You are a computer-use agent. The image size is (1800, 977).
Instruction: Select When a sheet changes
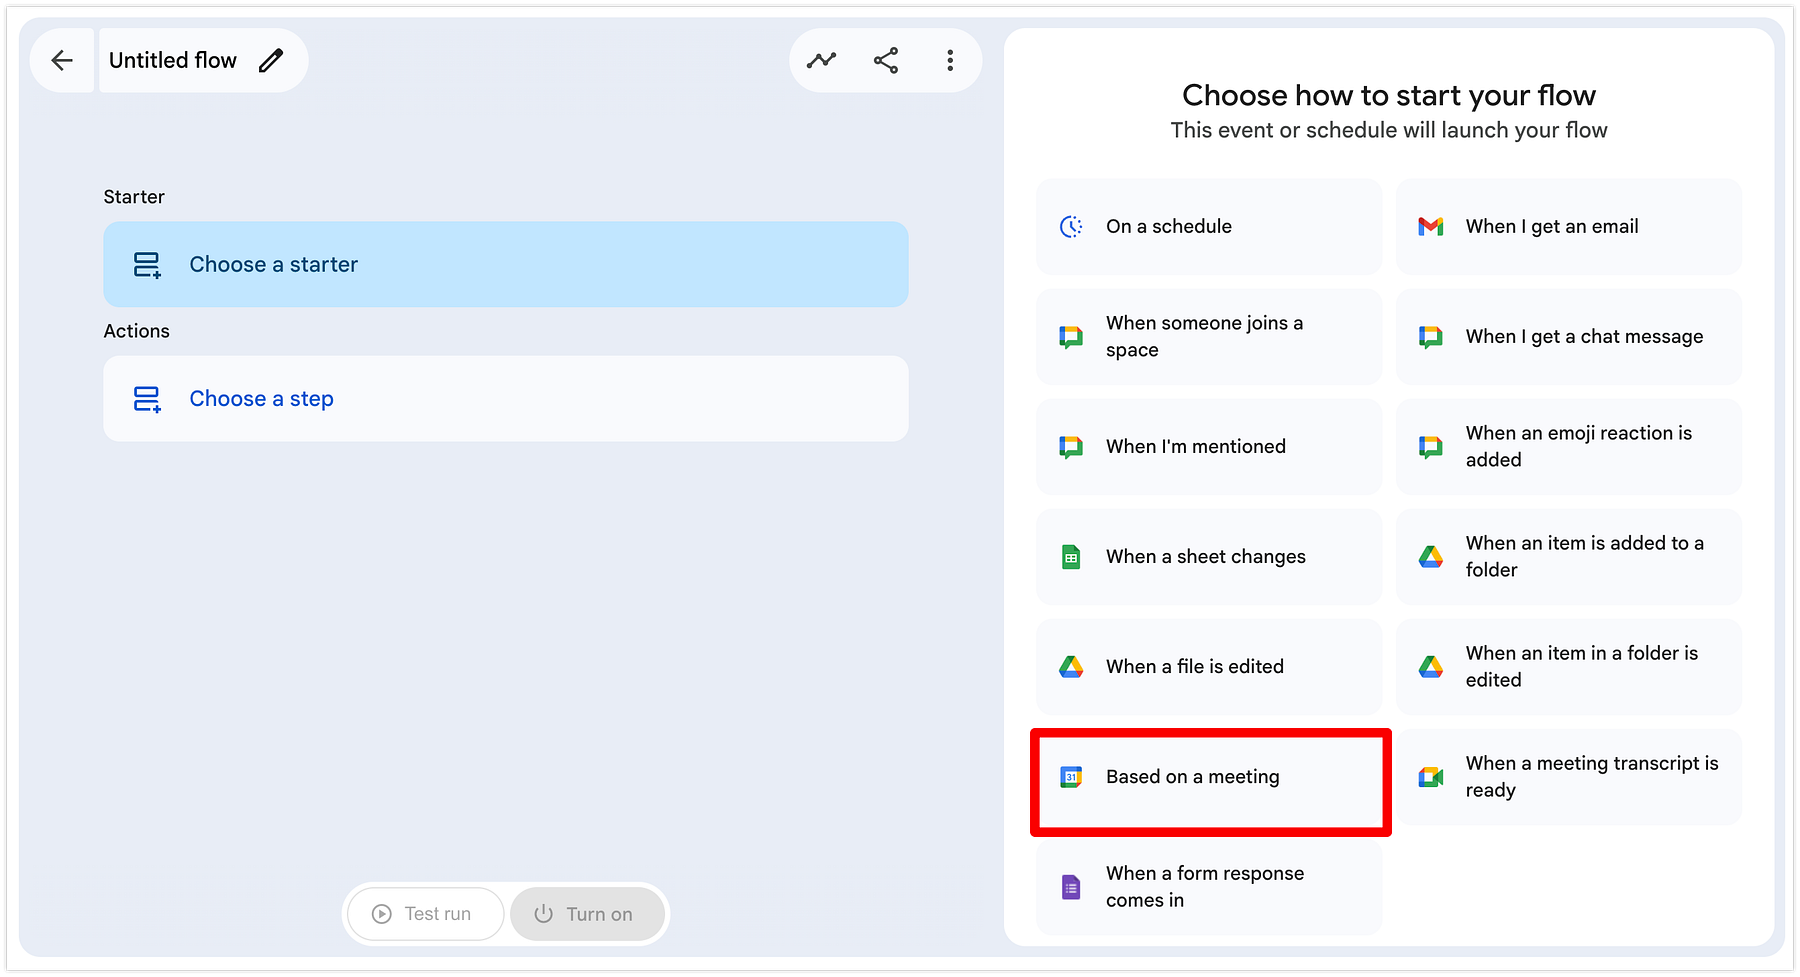pyautogui.click(x=1209, y=557)
